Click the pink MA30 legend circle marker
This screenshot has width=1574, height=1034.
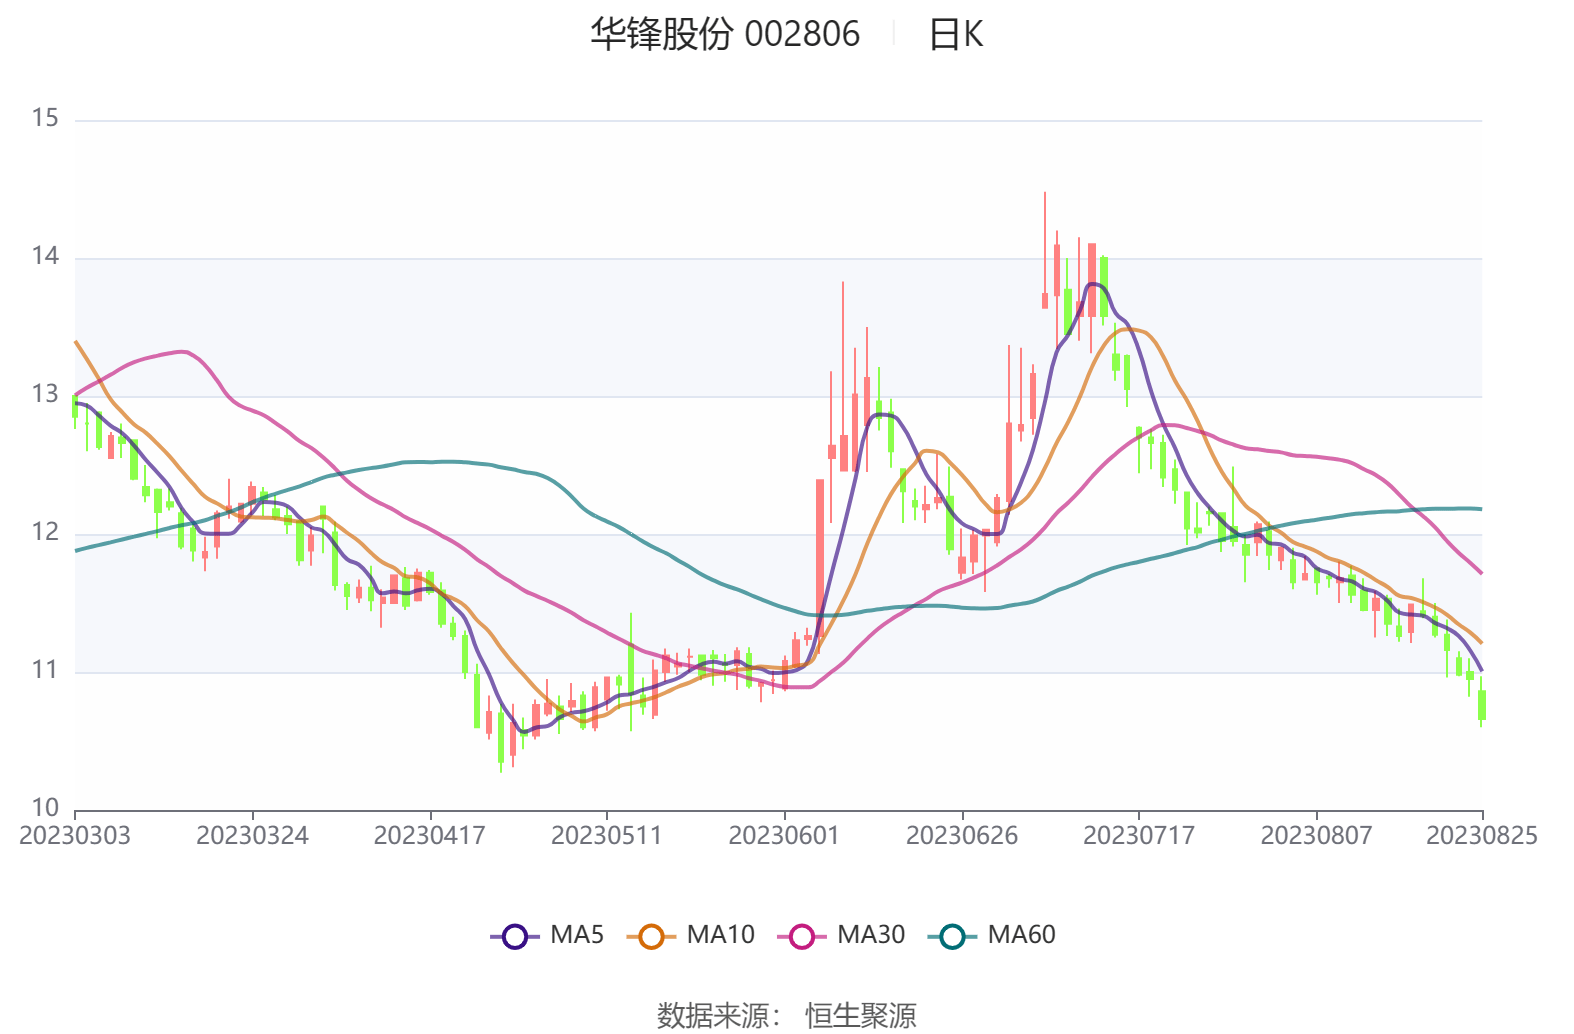pyautogui.click(x=802, y=937)
